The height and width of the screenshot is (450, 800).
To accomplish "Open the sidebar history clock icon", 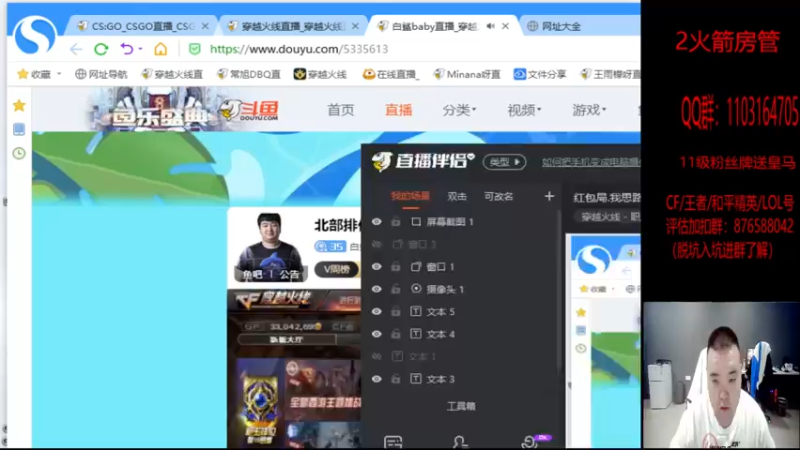I will click(x=19, y=153).
